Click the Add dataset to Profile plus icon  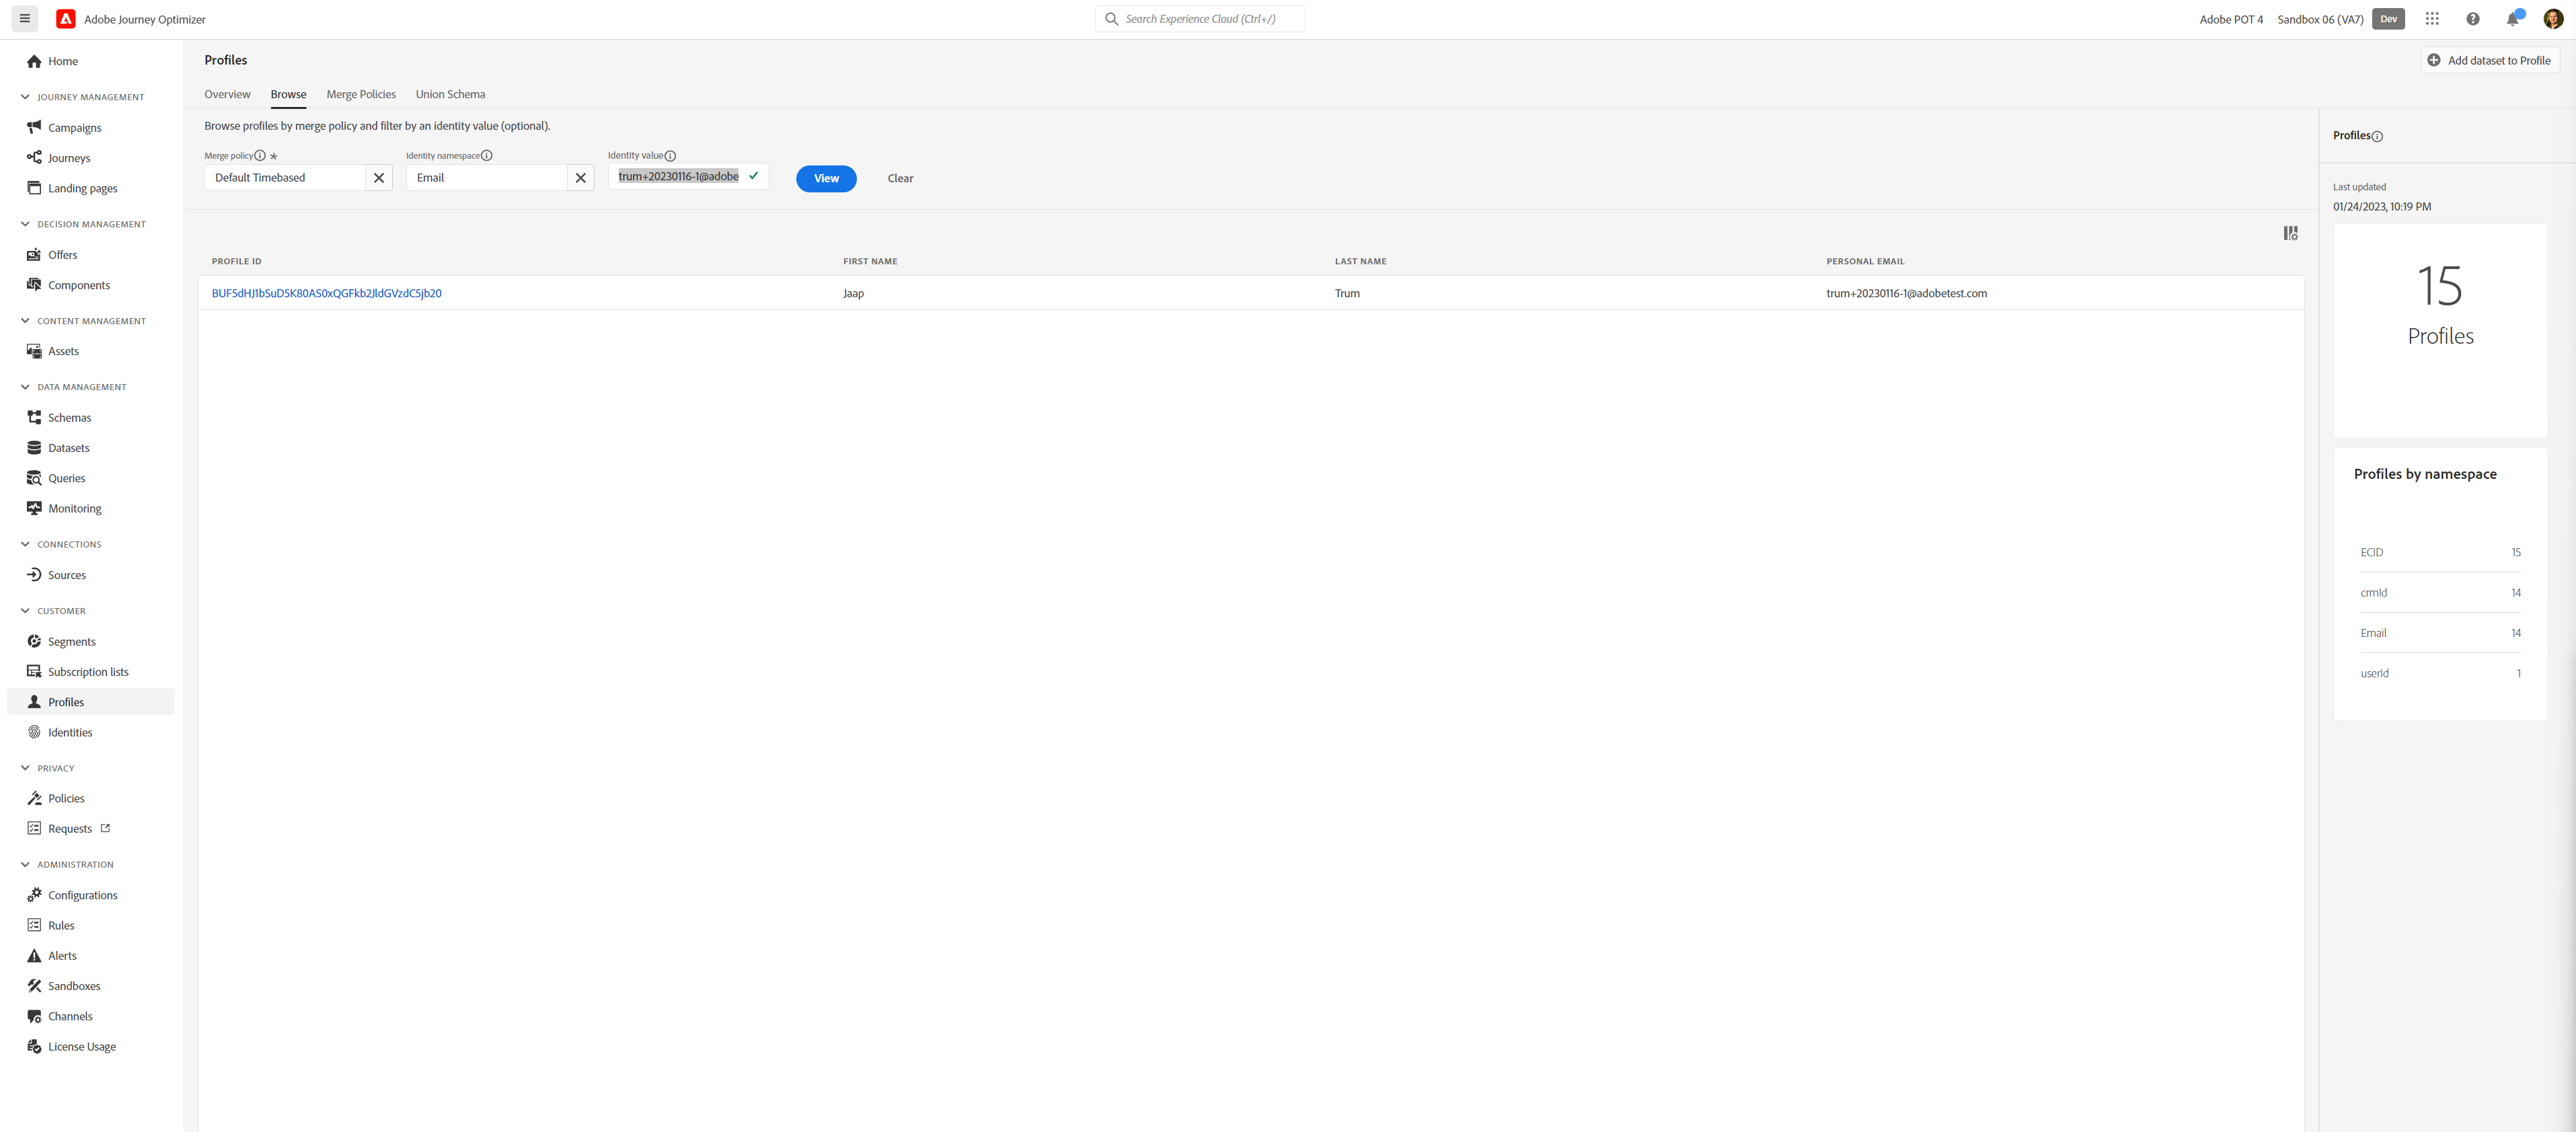coord(2434,60)
